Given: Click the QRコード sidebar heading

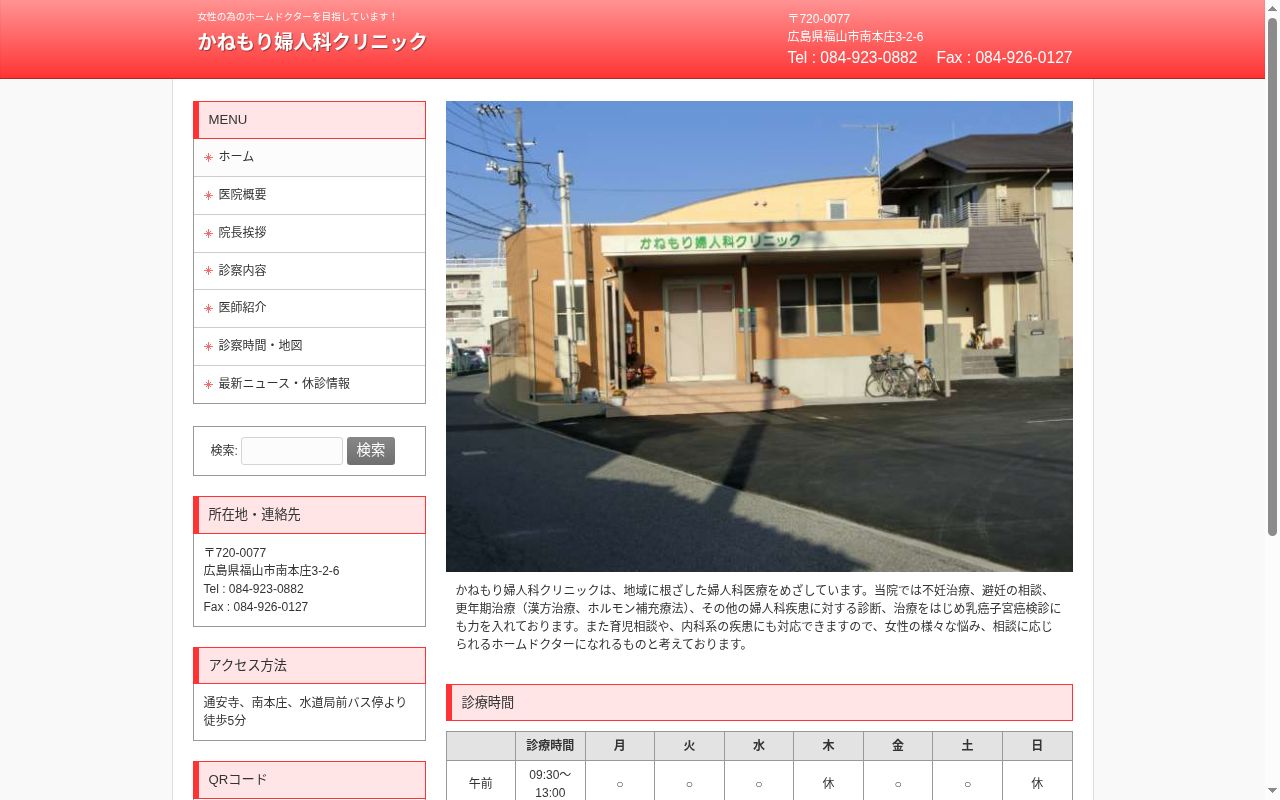Looking at the screenshot, I should coord(309,780).
